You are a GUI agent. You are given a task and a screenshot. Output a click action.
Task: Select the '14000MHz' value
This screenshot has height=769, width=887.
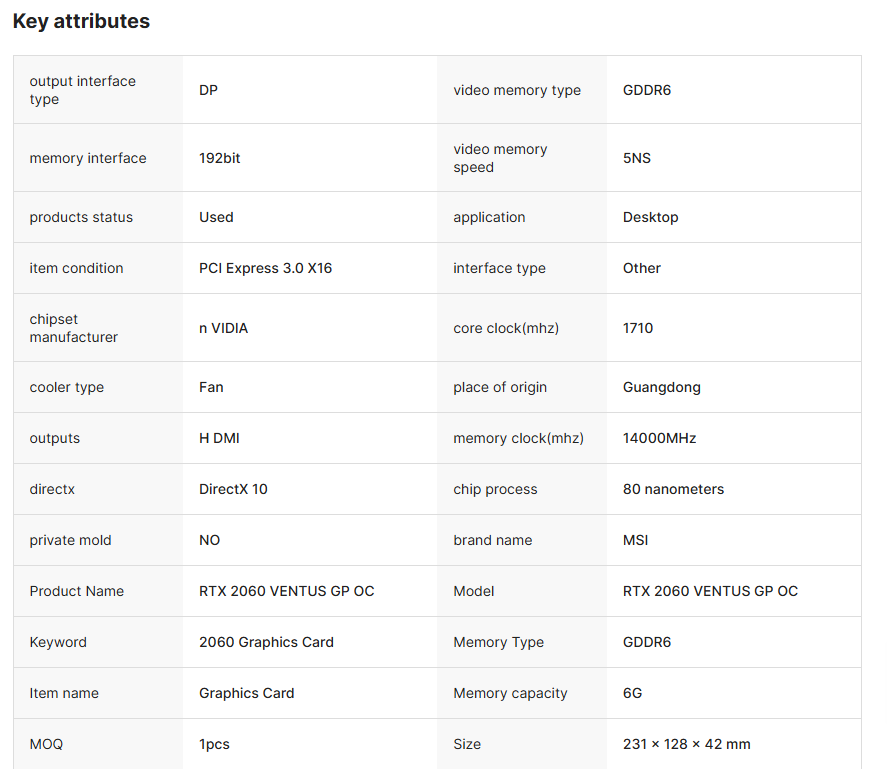point(660,439)
